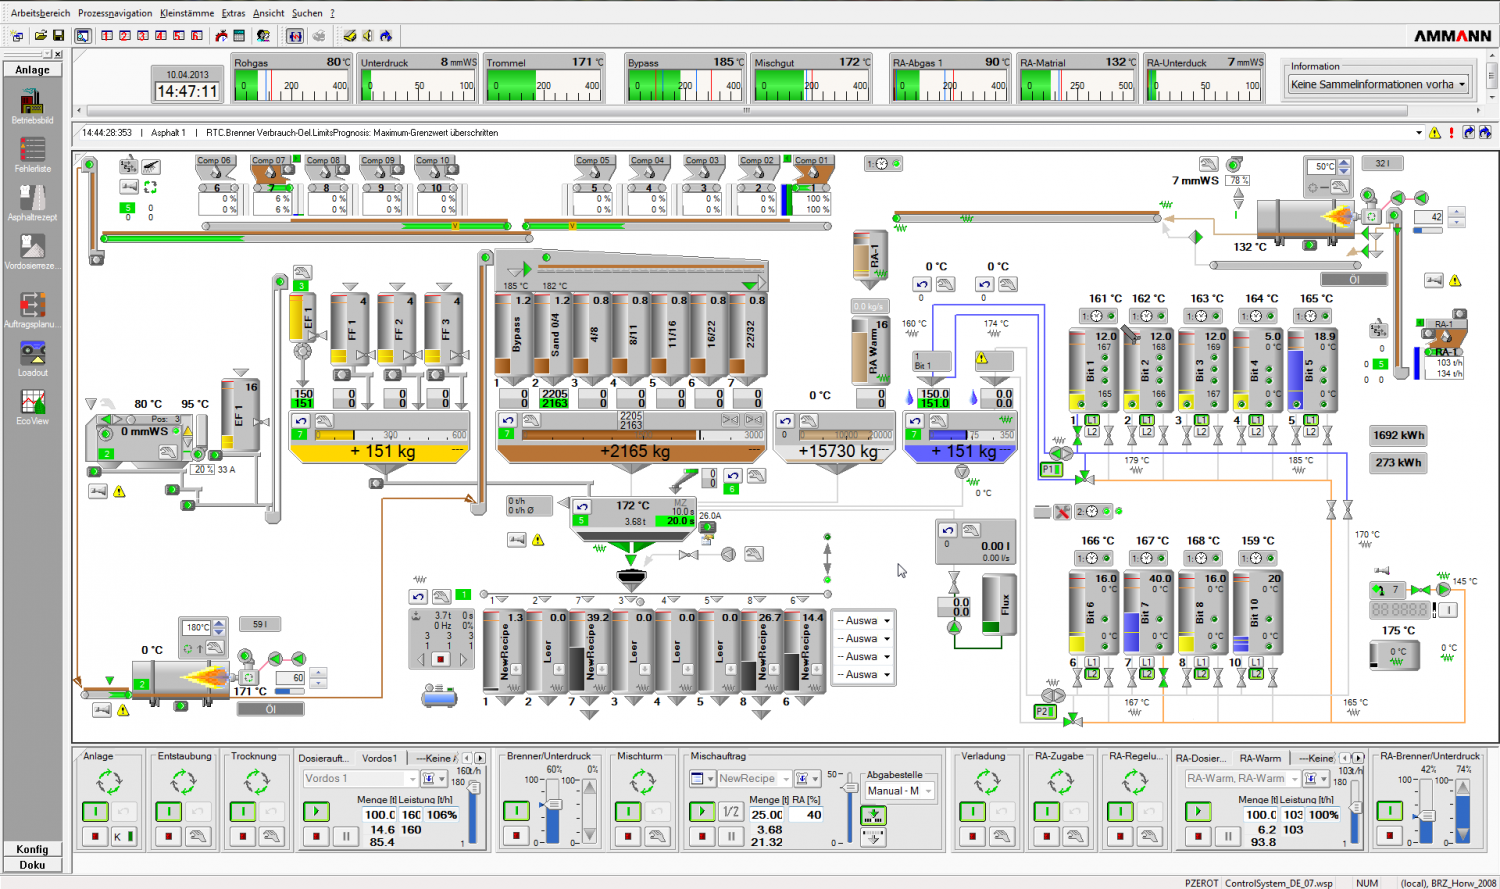Click the save diskette toolbar icon
The image size is (1500, 889).
coord(57,36)
